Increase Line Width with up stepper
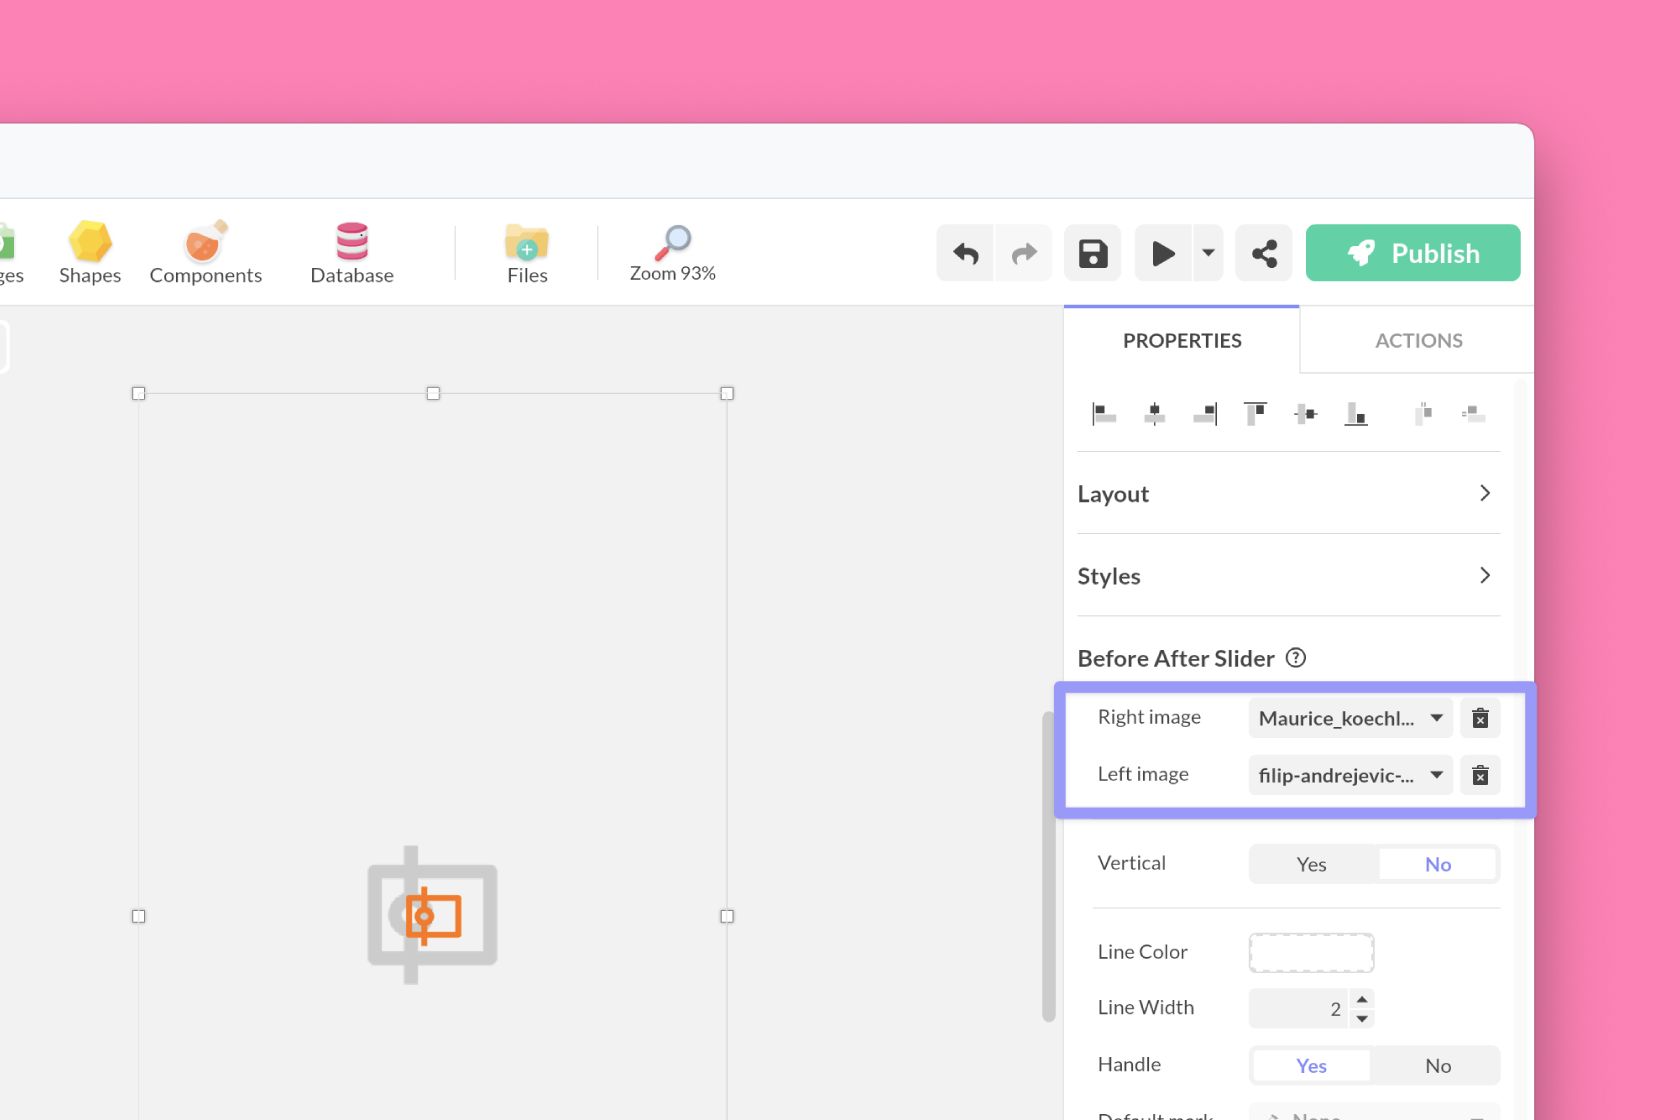The width and height of the screenshot is (1680, 1120). [x=1362, y=999]
